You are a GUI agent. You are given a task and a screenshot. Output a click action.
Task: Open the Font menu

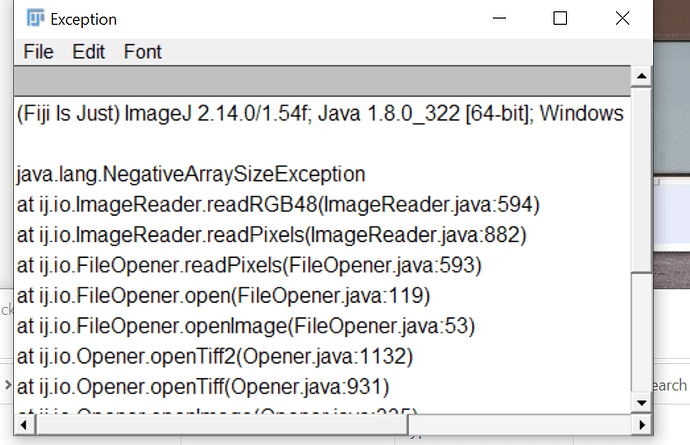(x=143, y=52)
